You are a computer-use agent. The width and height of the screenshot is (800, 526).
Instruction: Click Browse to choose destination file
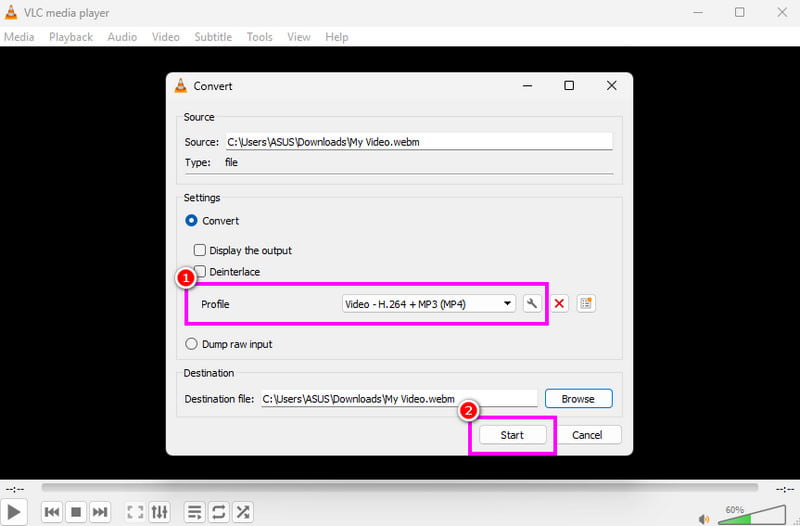pos(578,399)
